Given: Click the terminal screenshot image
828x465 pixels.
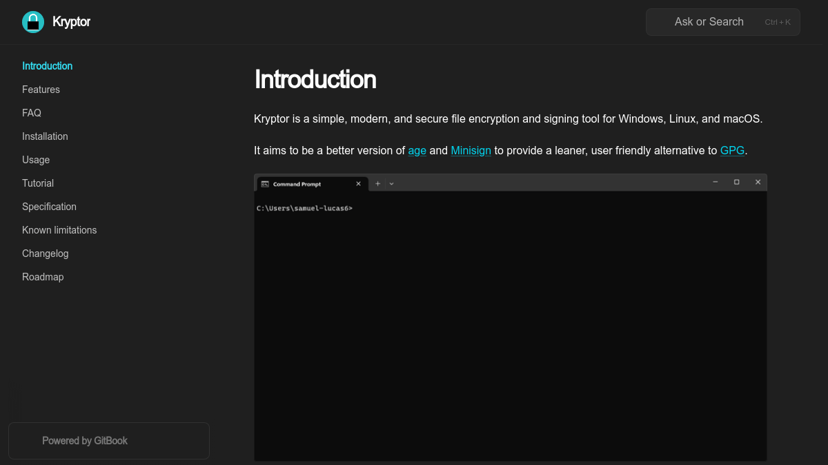Looking at the screenshot, I should (510, 317).
